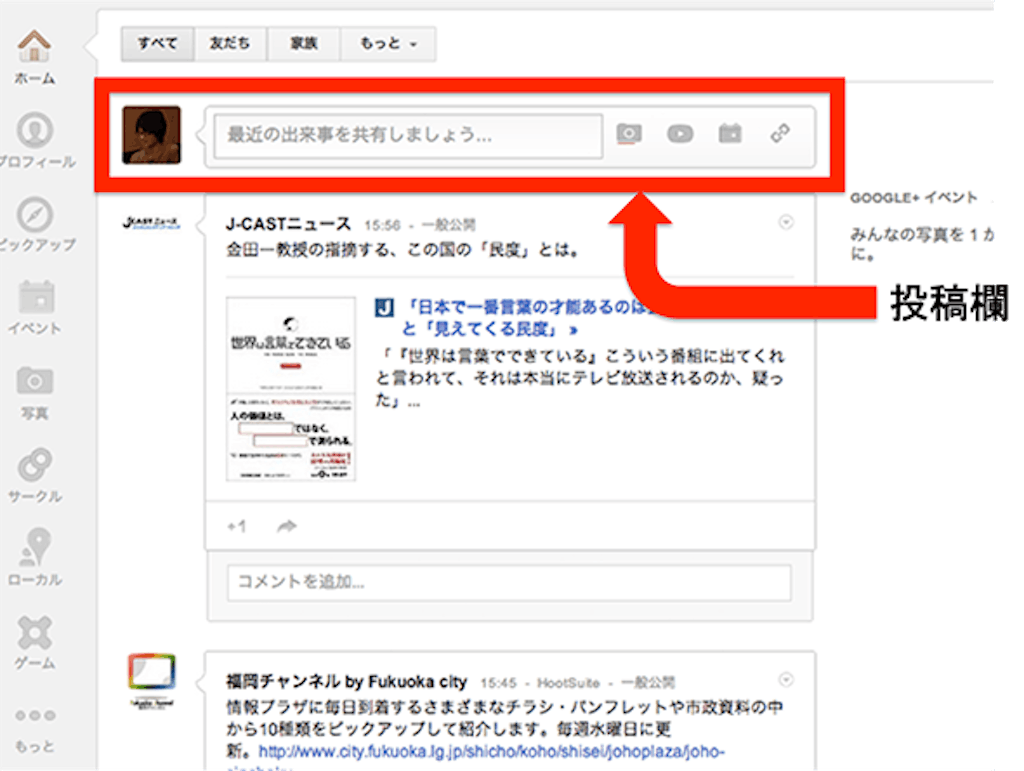Click the add event icon in share box
Image resolution: width=1024 pixels, height=771 pixels.
tap(730, 134)
